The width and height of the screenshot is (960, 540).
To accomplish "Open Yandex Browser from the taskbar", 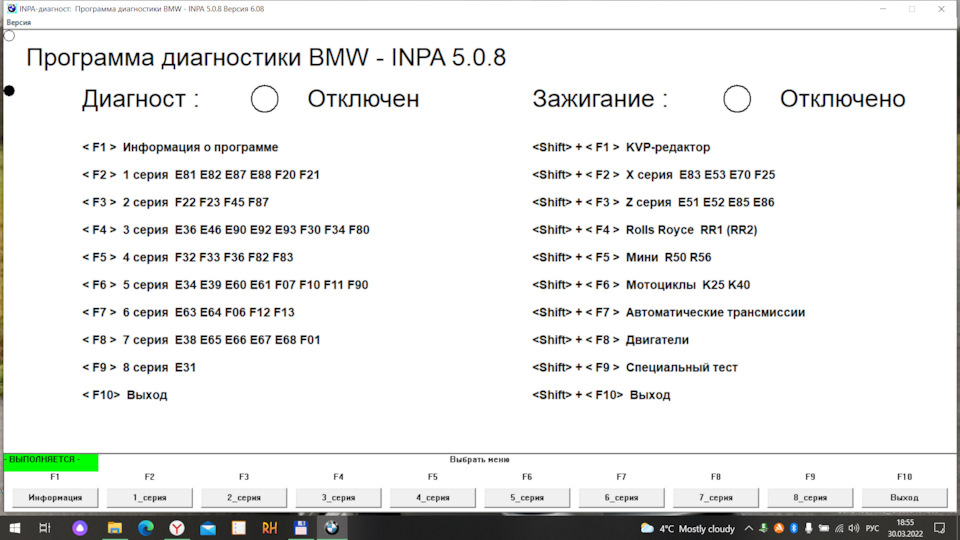I will [177, 528].
